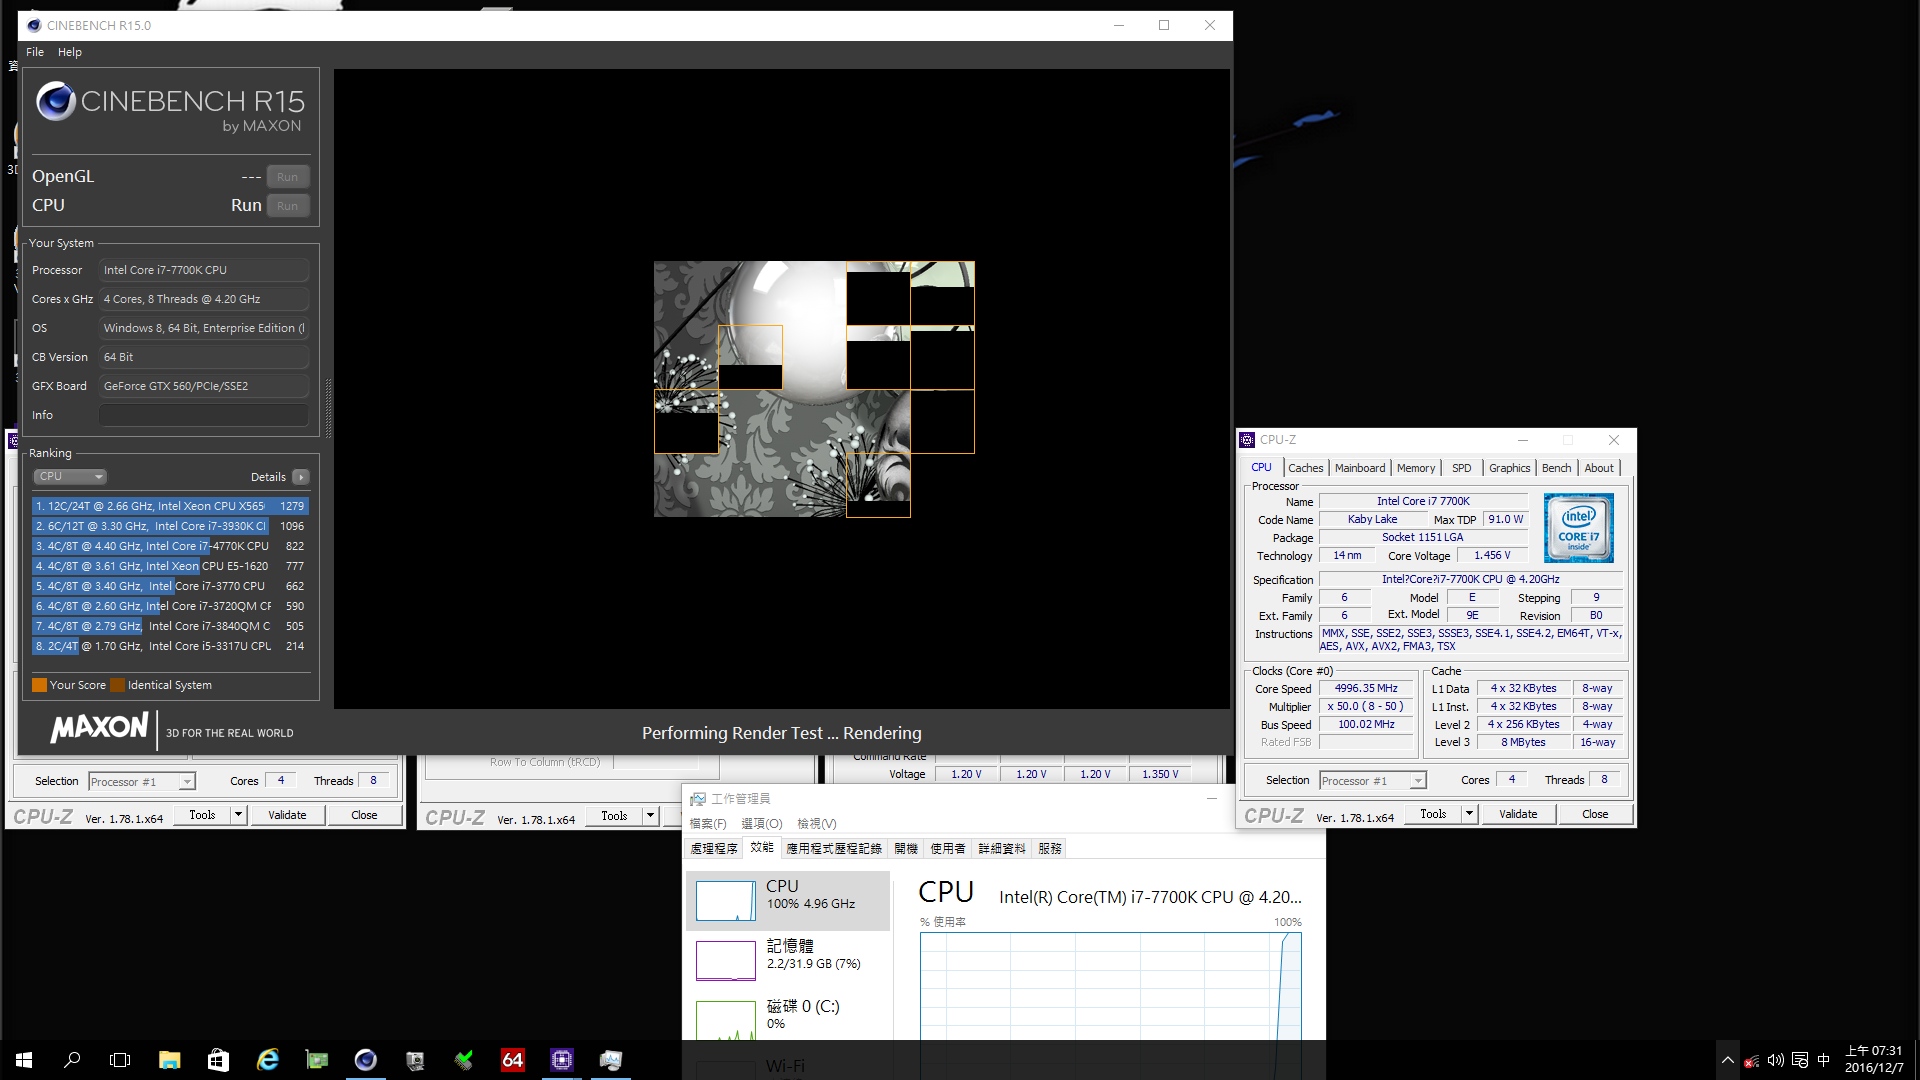Image resolution: width=1920 pixels, height=1080 pixels.
Task: Switch to SPD tab in CPU-Z
Action: pos(1462,468)
